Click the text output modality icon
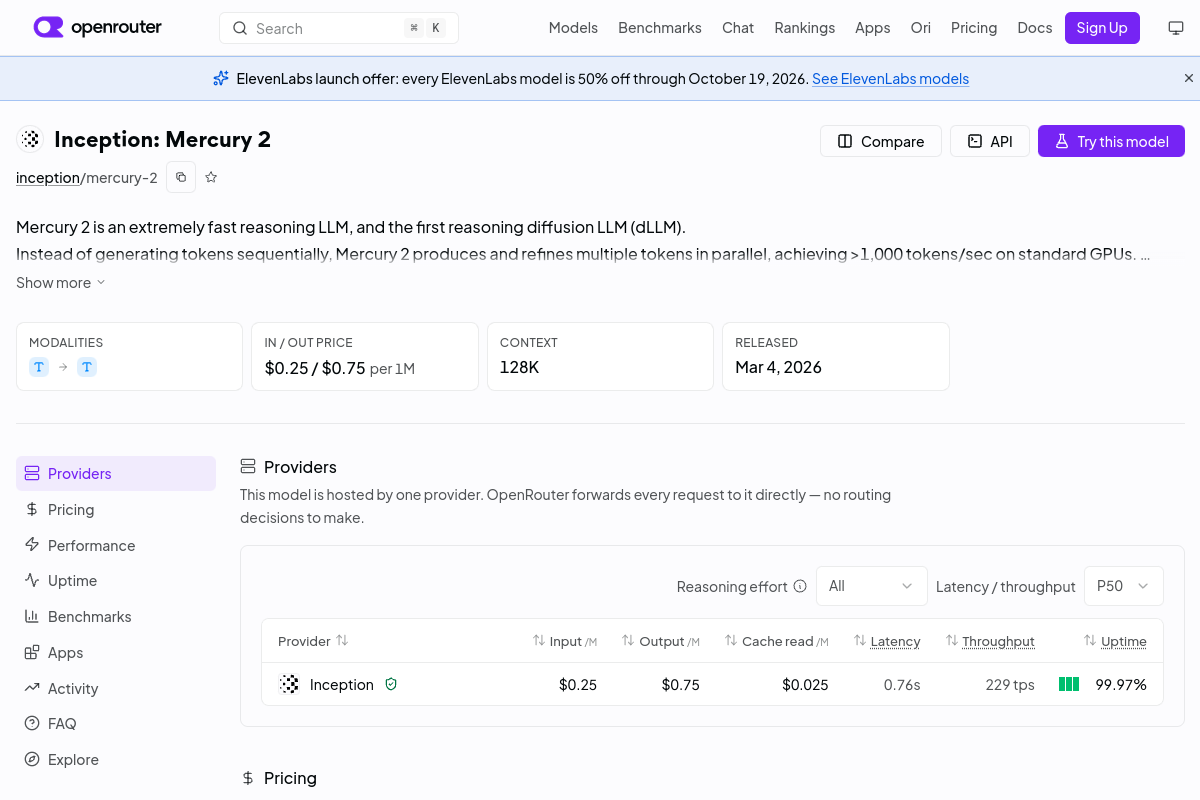1200x800 pixels. (x=87, y=367)
